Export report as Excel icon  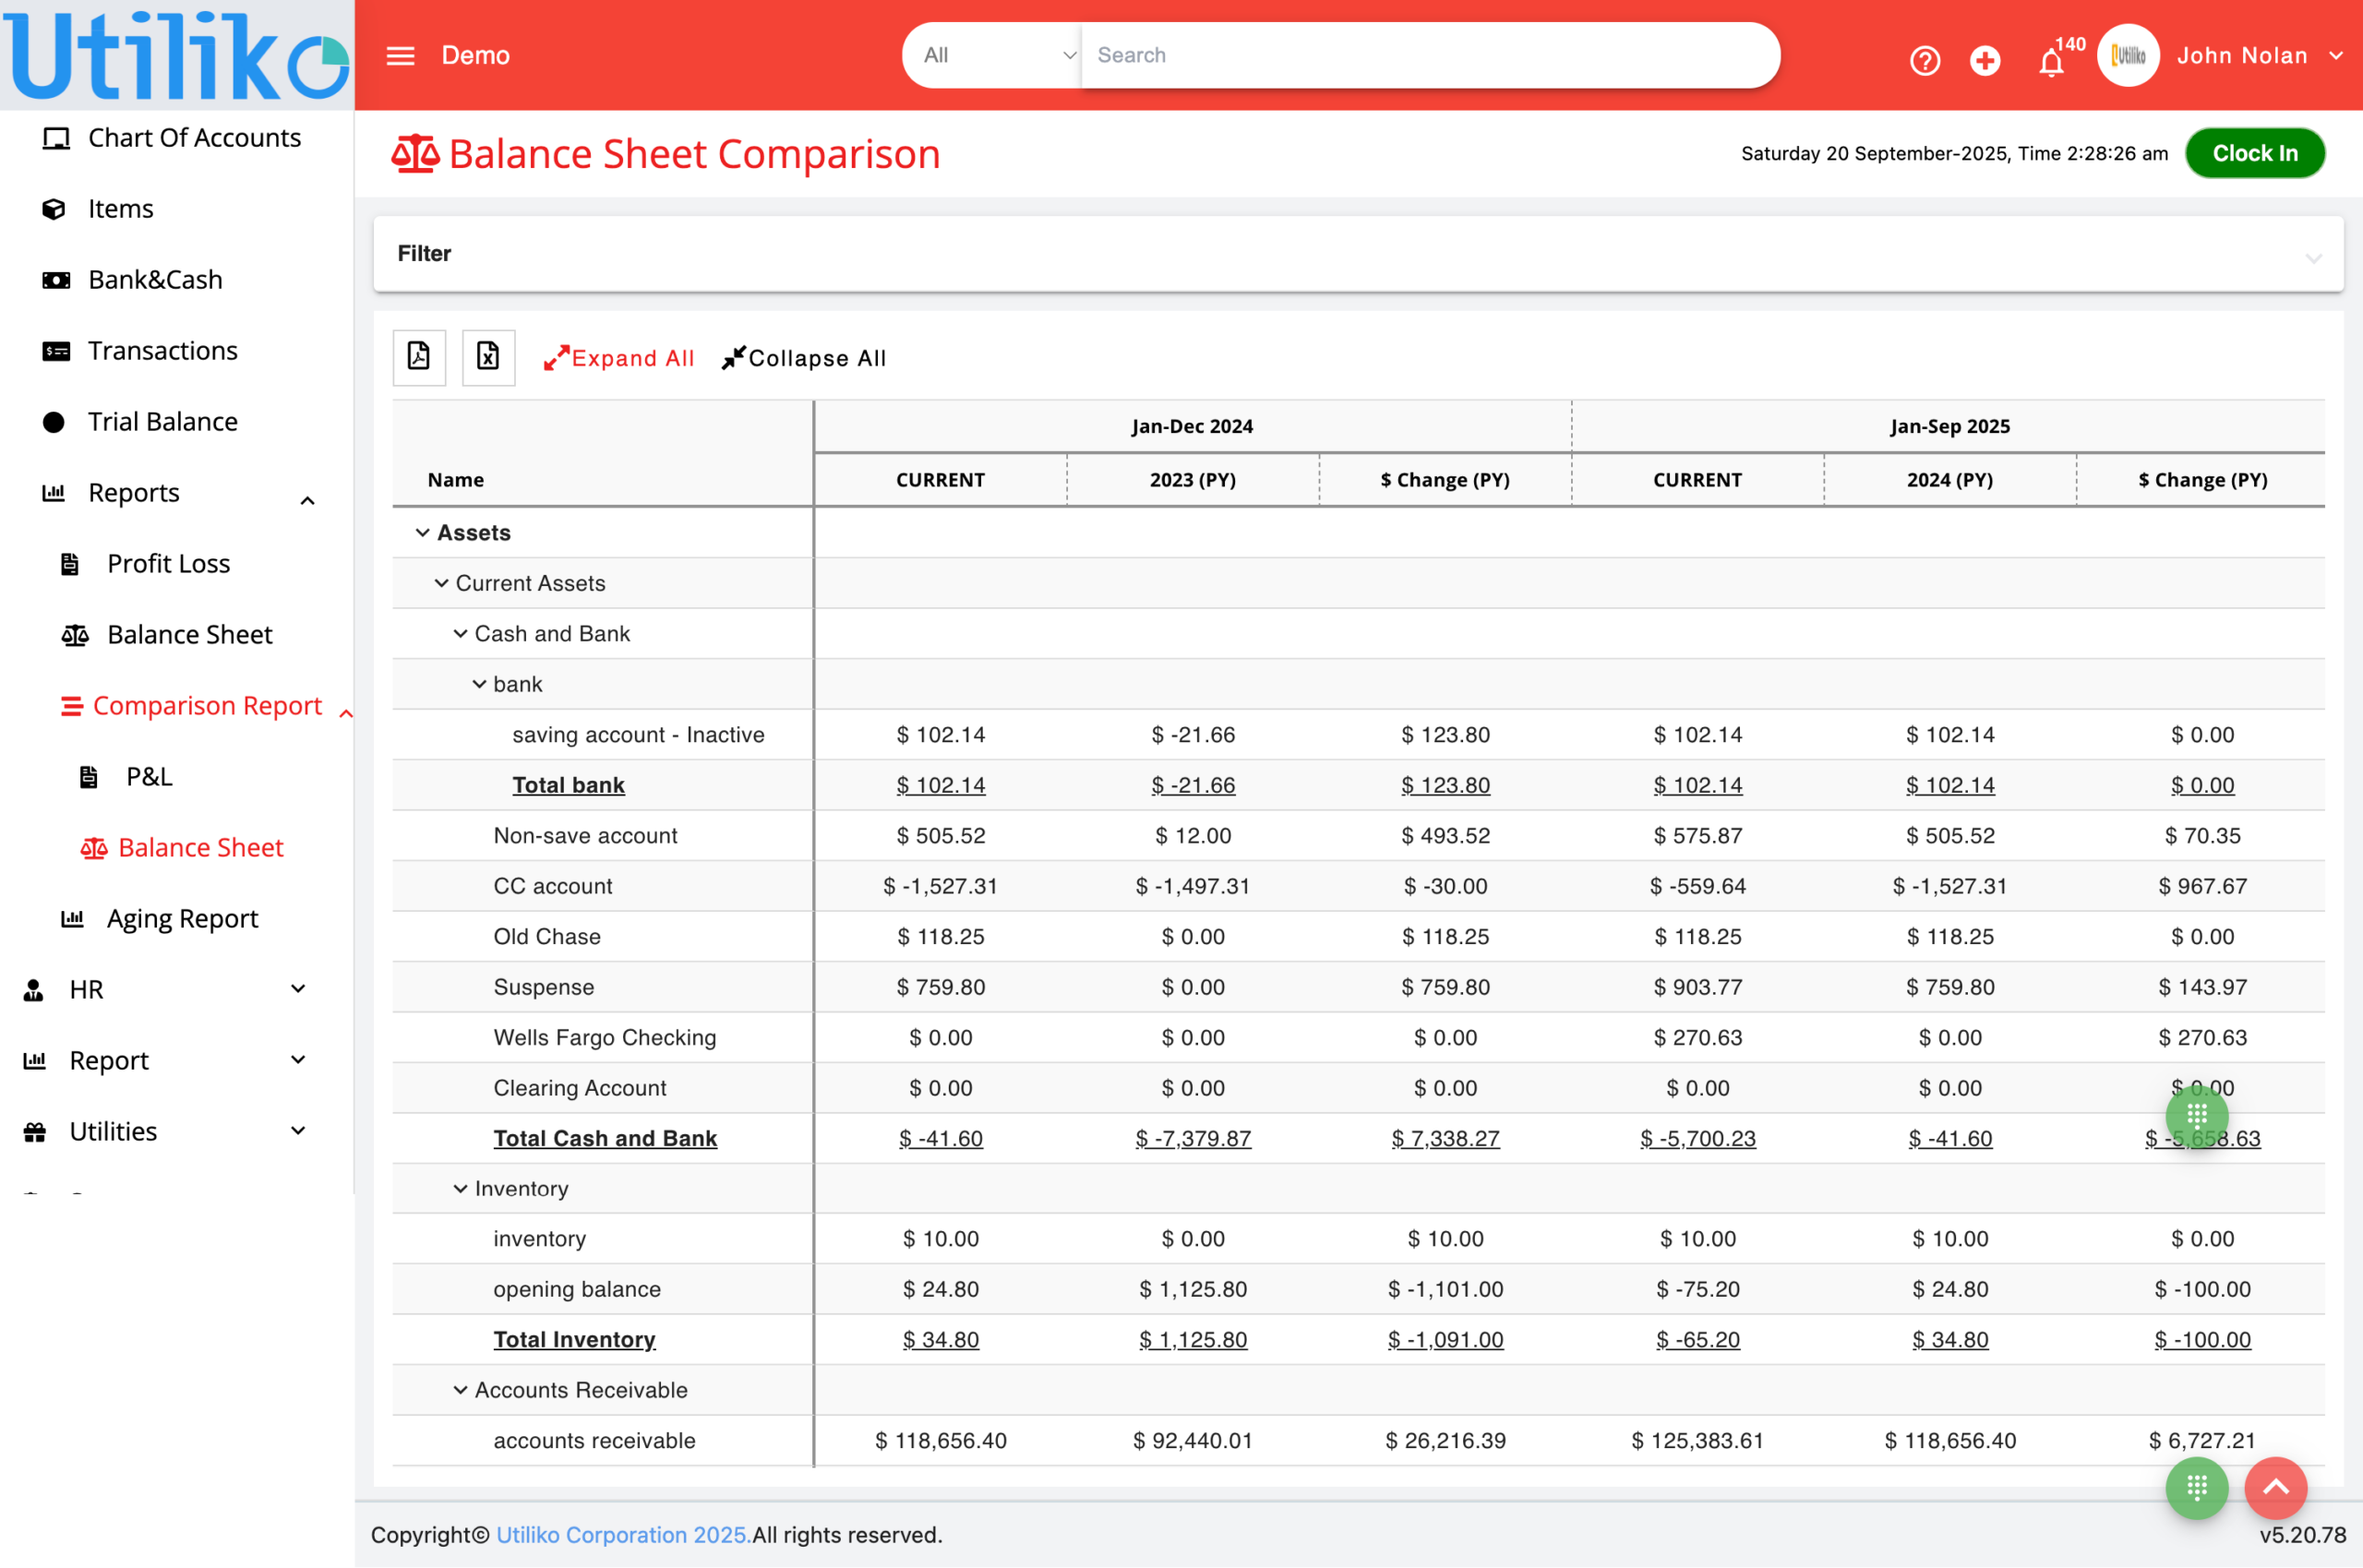tap(488, 357)
